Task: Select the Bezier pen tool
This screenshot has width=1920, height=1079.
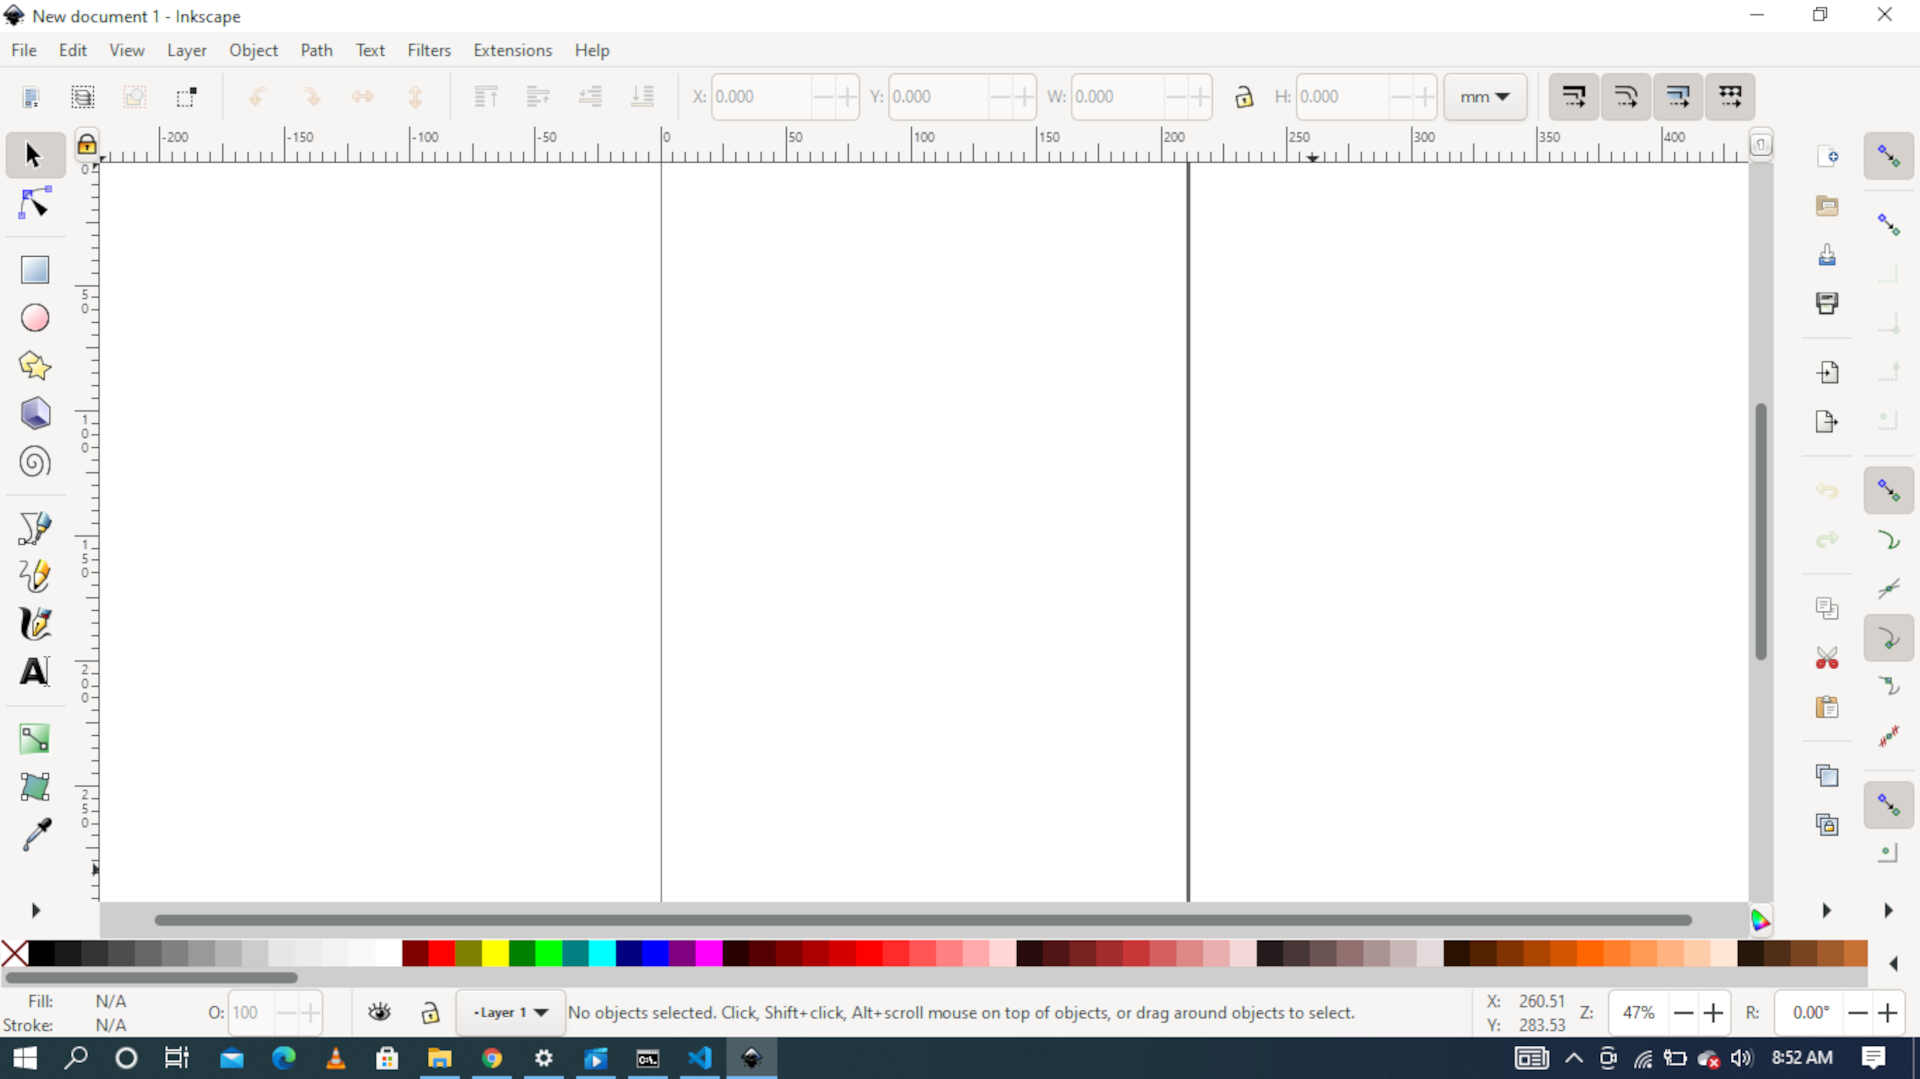Action: point(35,528)
